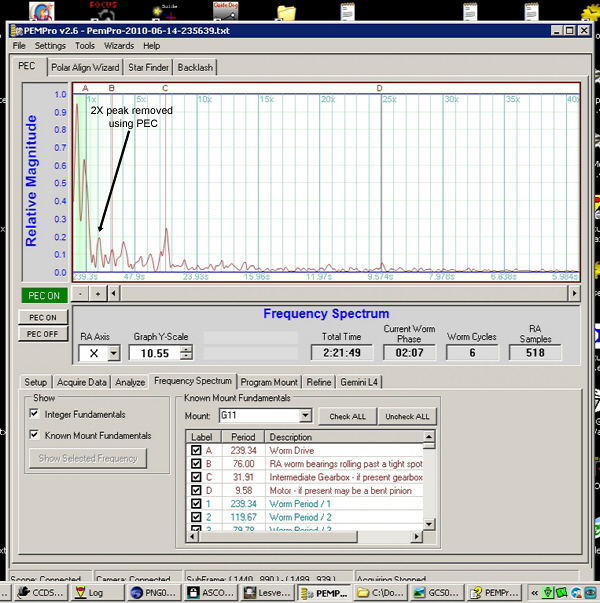Open the RA Axis dropdown
The width and height of the screenshot is (600, 603).
tap(113, 353)
